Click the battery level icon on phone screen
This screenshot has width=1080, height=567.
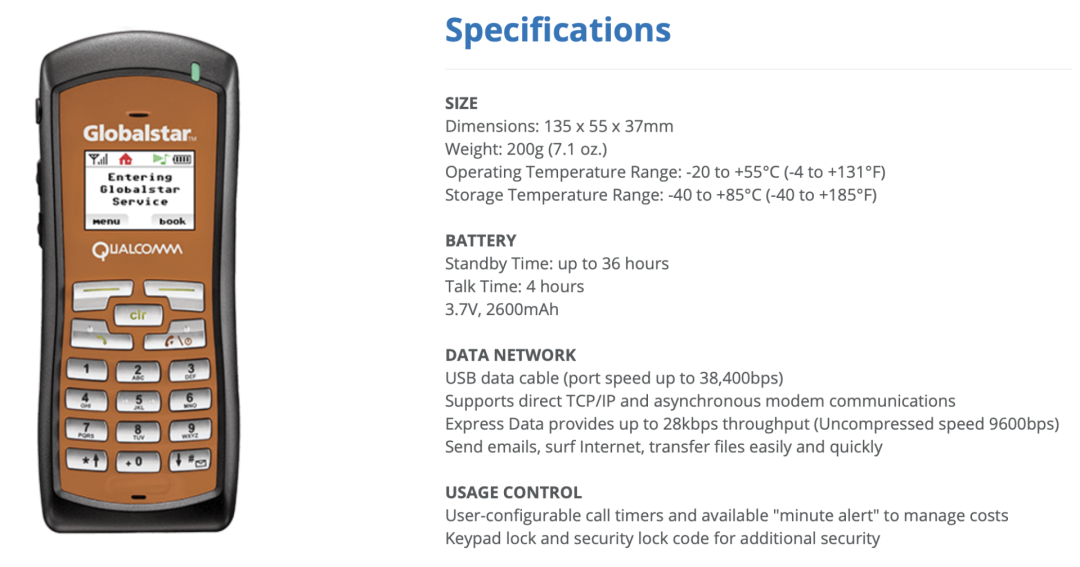click(x=182, y=159)
